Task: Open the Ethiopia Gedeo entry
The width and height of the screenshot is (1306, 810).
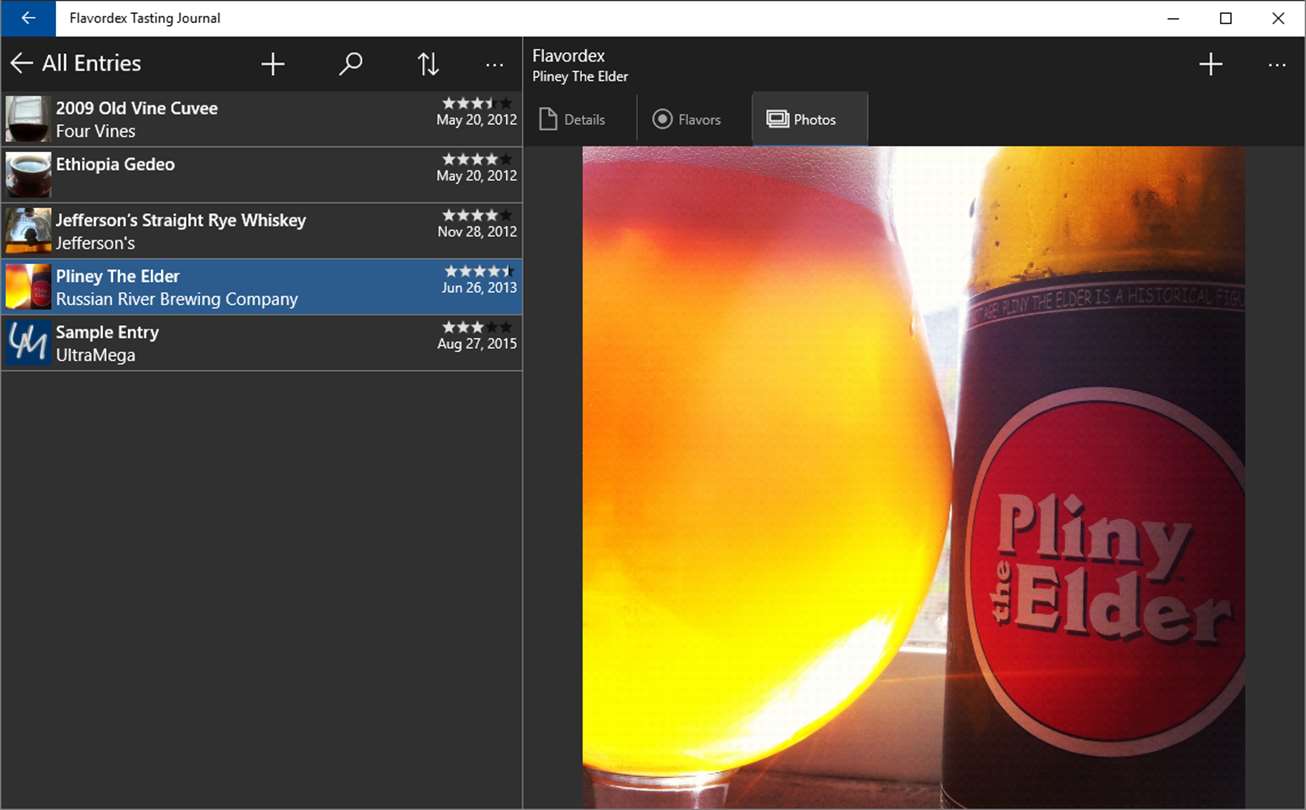Action: tap(261, 175)
